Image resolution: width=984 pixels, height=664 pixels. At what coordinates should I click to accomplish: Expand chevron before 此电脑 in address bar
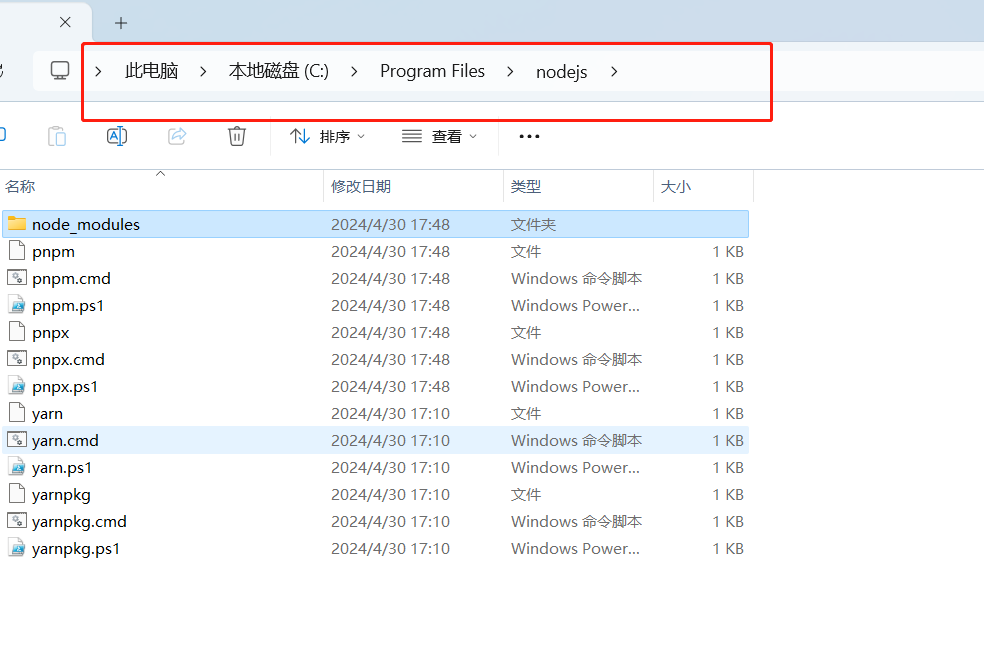tap(98, 72)
